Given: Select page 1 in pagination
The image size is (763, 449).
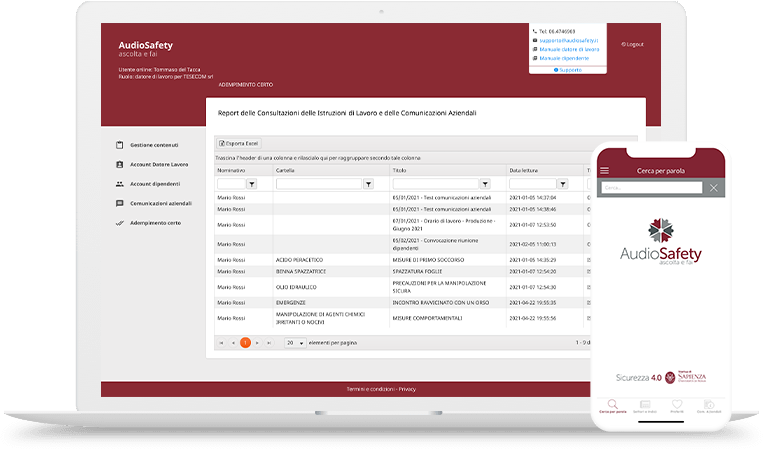Looking at the screenshot, I should click(245, 343).
